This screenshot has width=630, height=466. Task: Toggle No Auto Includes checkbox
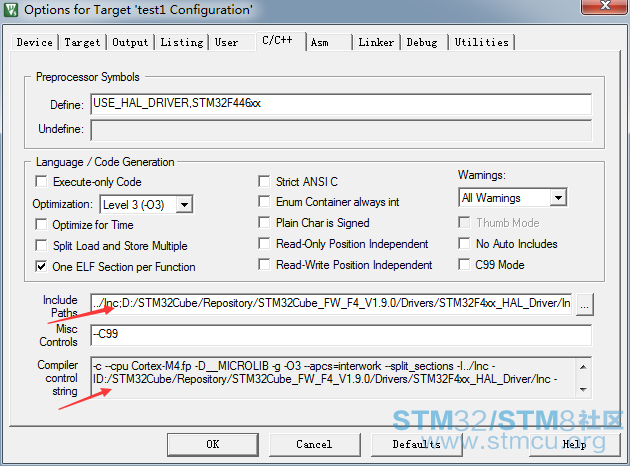click(464, 243)
